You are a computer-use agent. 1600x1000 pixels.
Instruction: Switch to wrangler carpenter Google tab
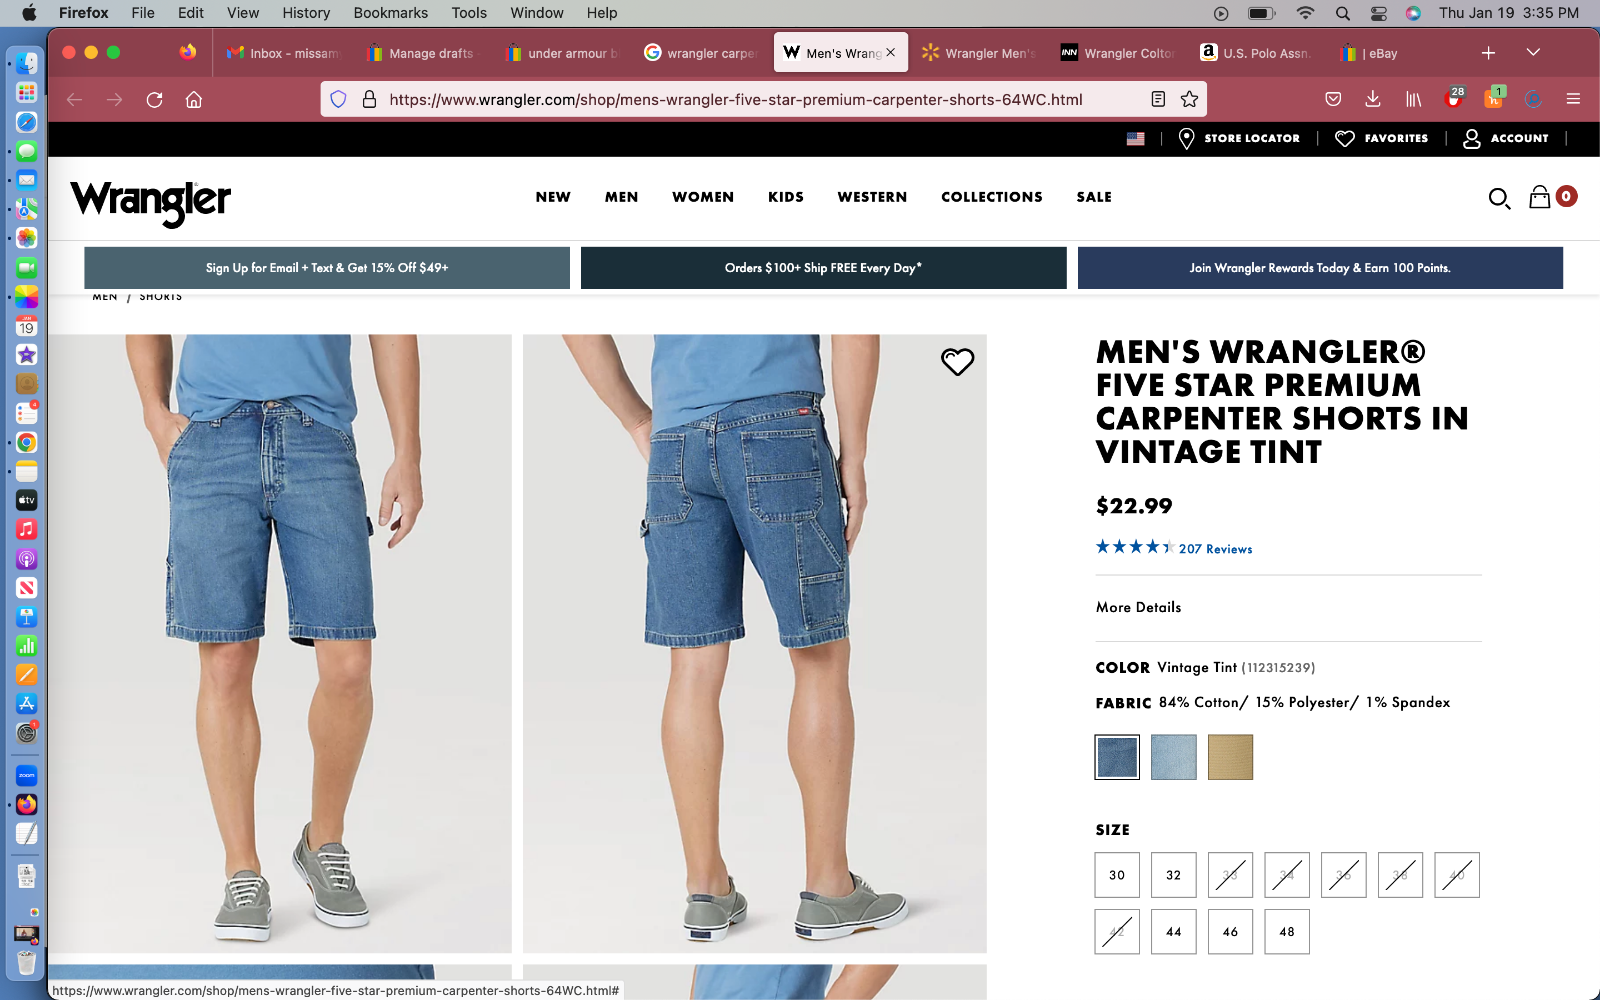701,53
